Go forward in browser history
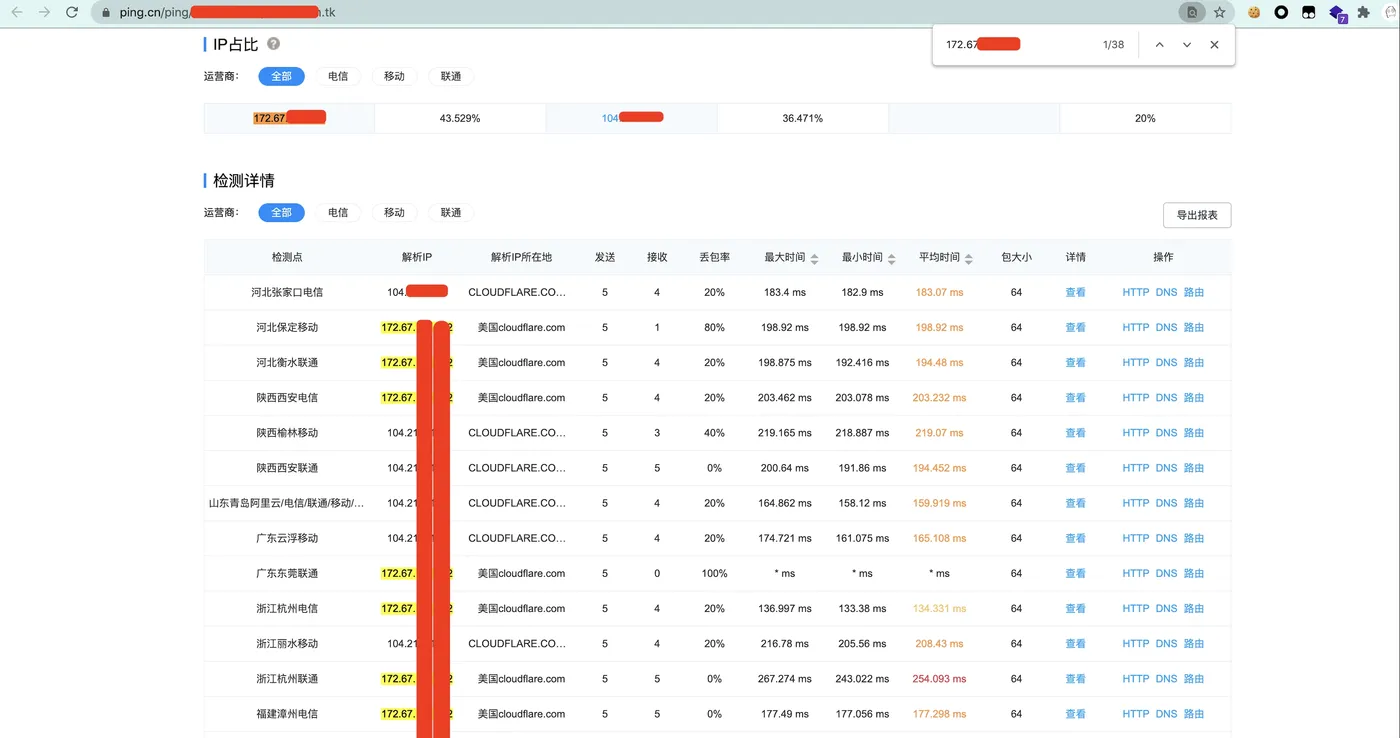The width and height of the screenshot is (1400, 738). click(x=44, y=13)
